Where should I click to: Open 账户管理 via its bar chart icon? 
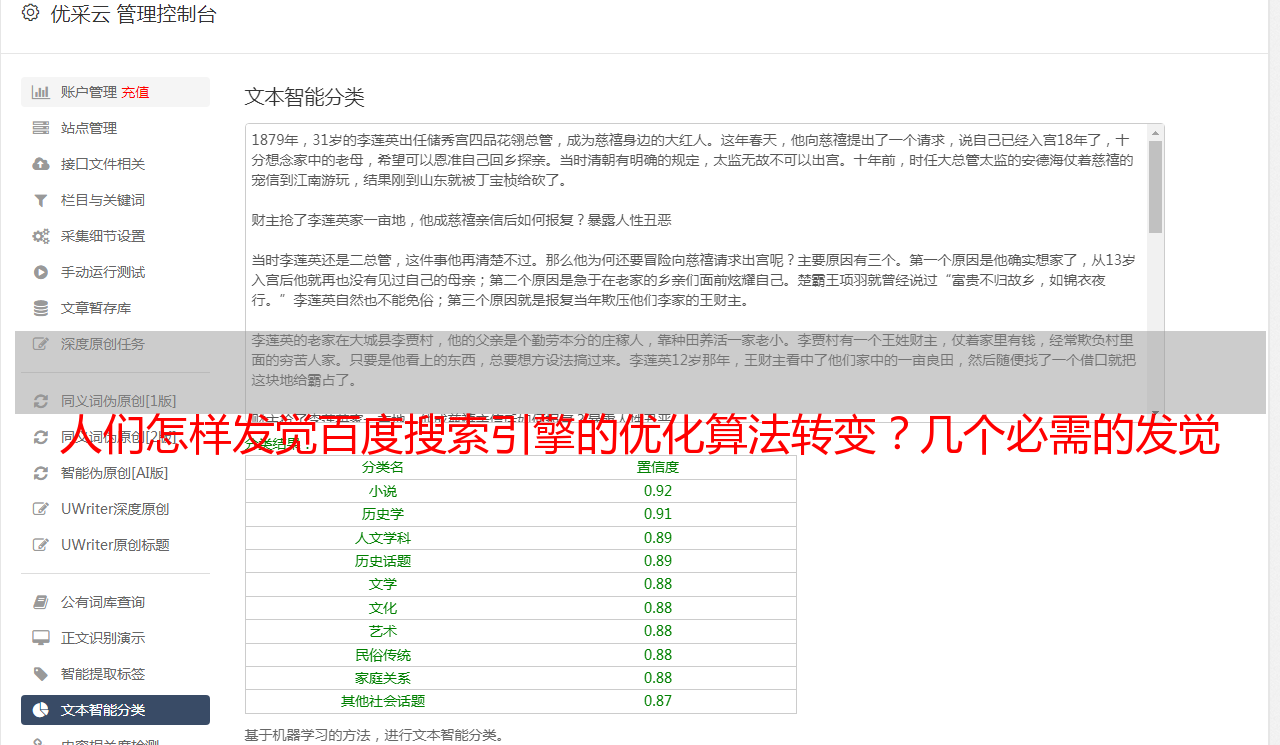pos(41,92)
